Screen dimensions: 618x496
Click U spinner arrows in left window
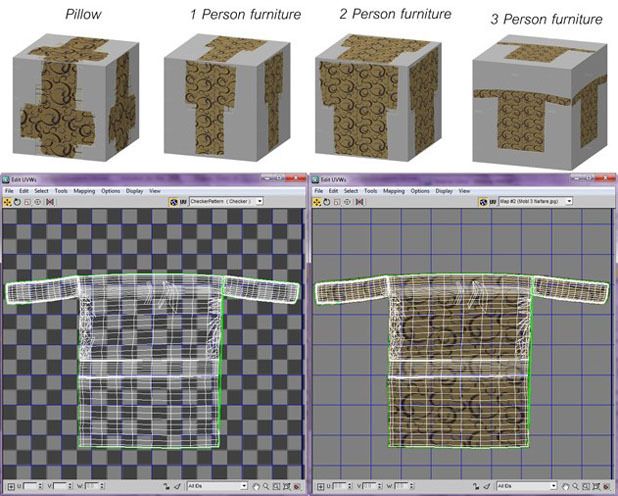pos(40,486)
